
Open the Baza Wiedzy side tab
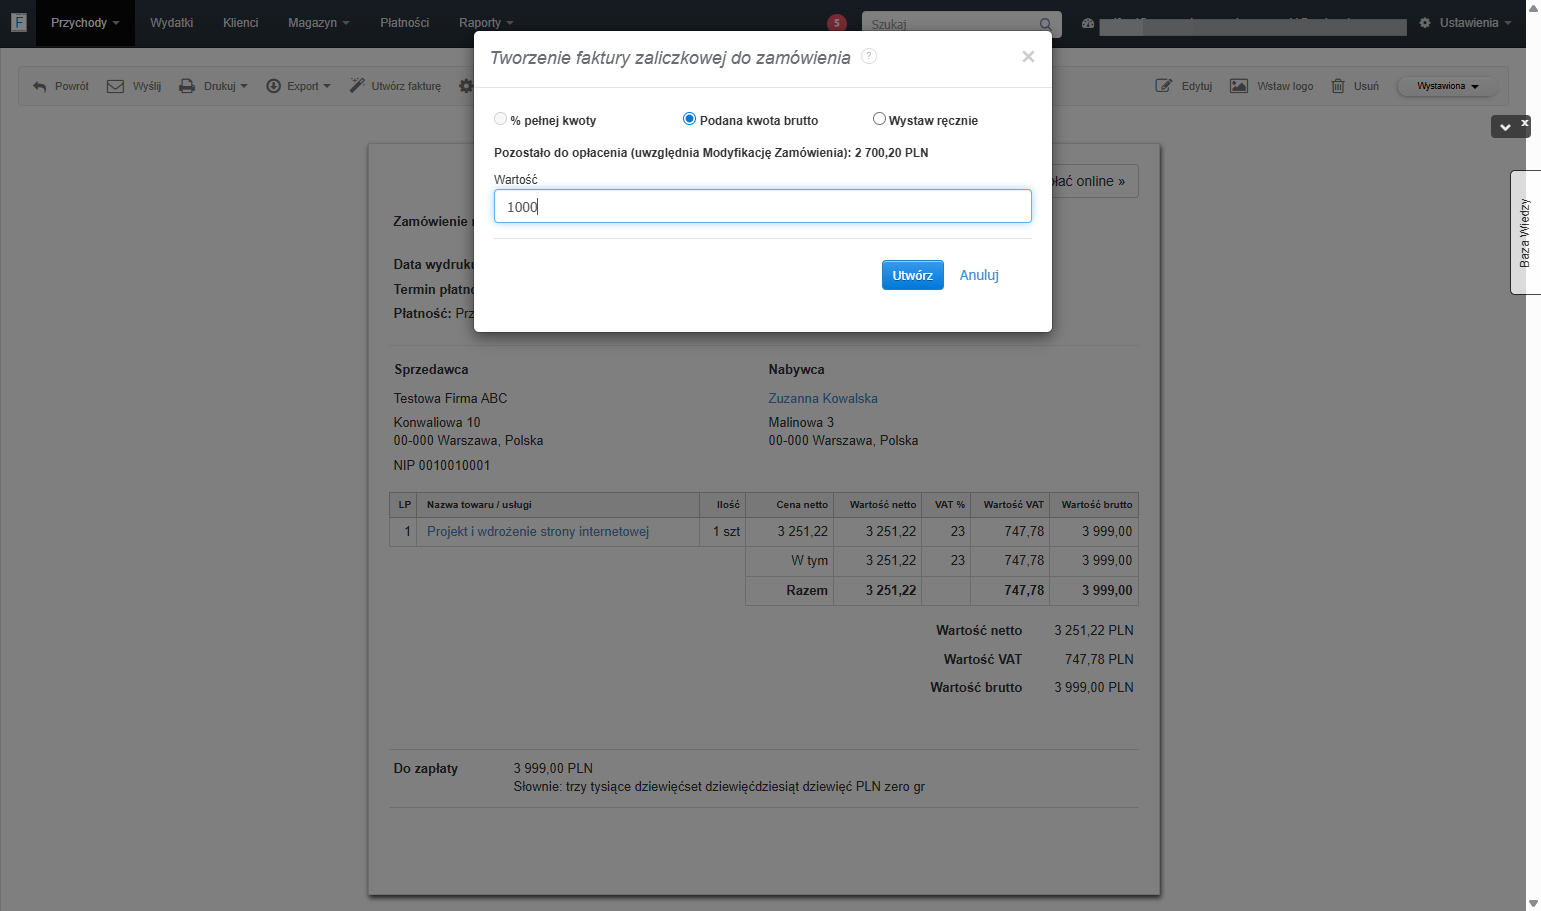click(1525, 232)
